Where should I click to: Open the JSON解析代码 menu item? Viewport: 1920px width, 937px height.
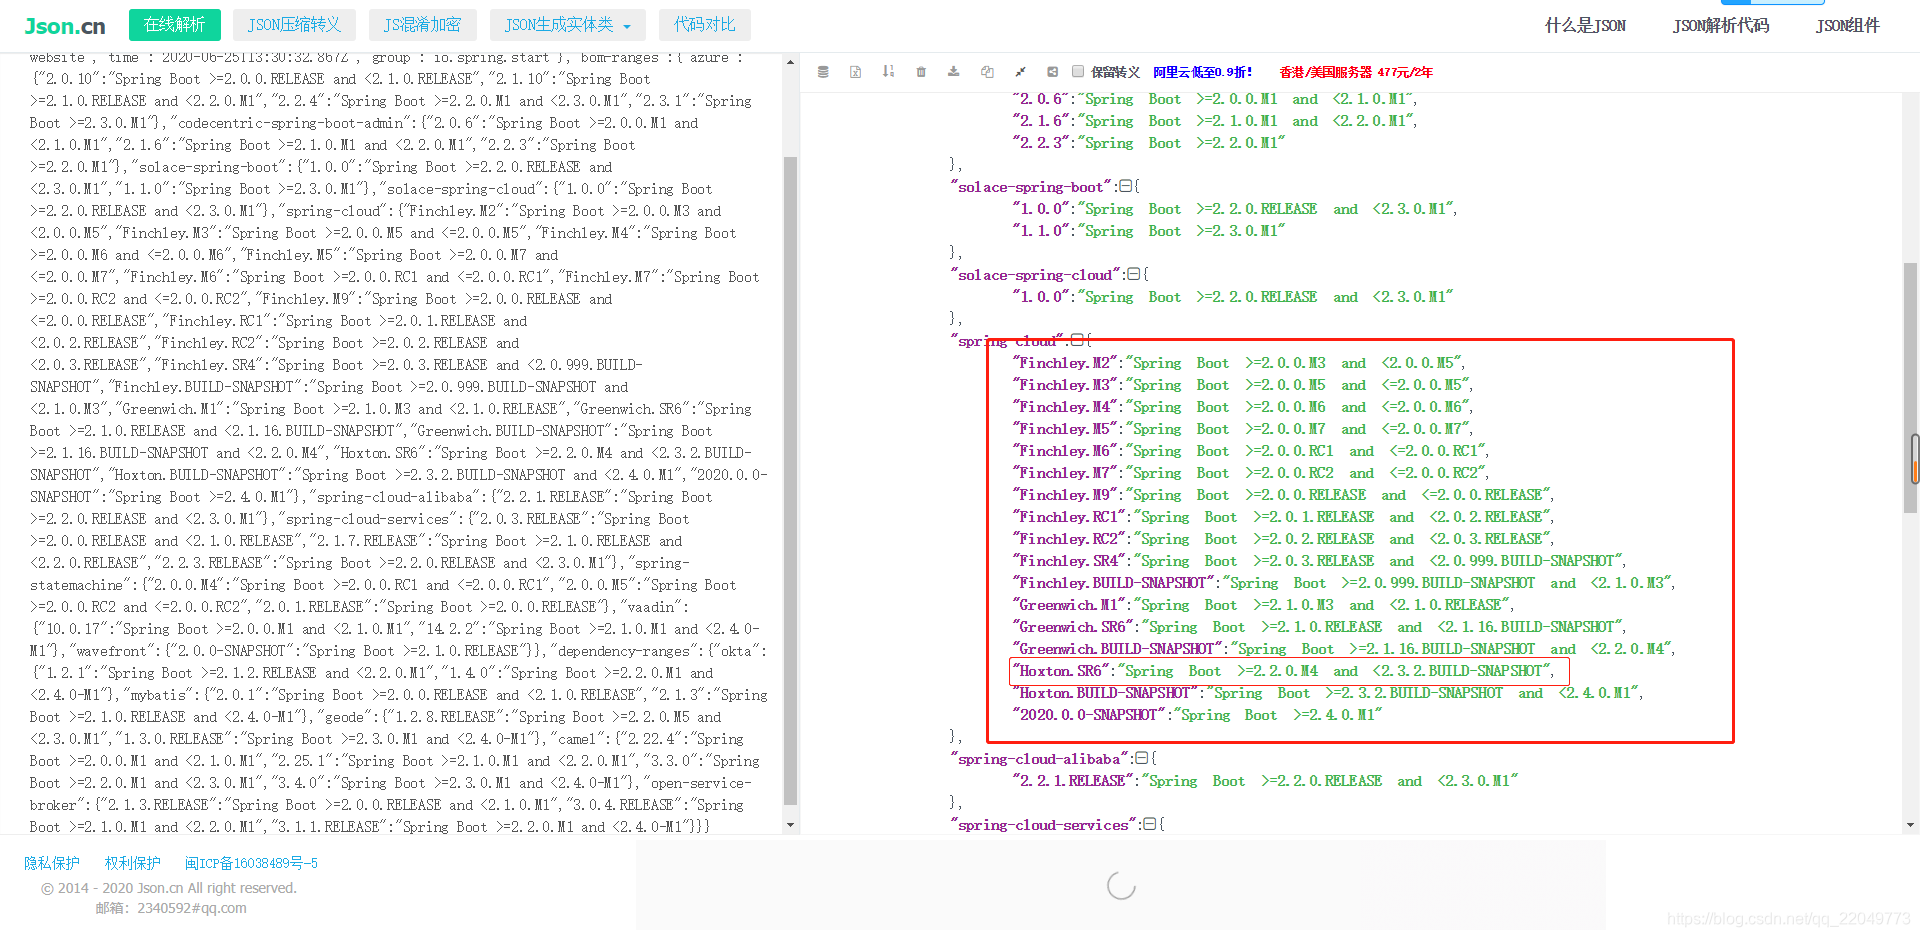coord(1721,26)
